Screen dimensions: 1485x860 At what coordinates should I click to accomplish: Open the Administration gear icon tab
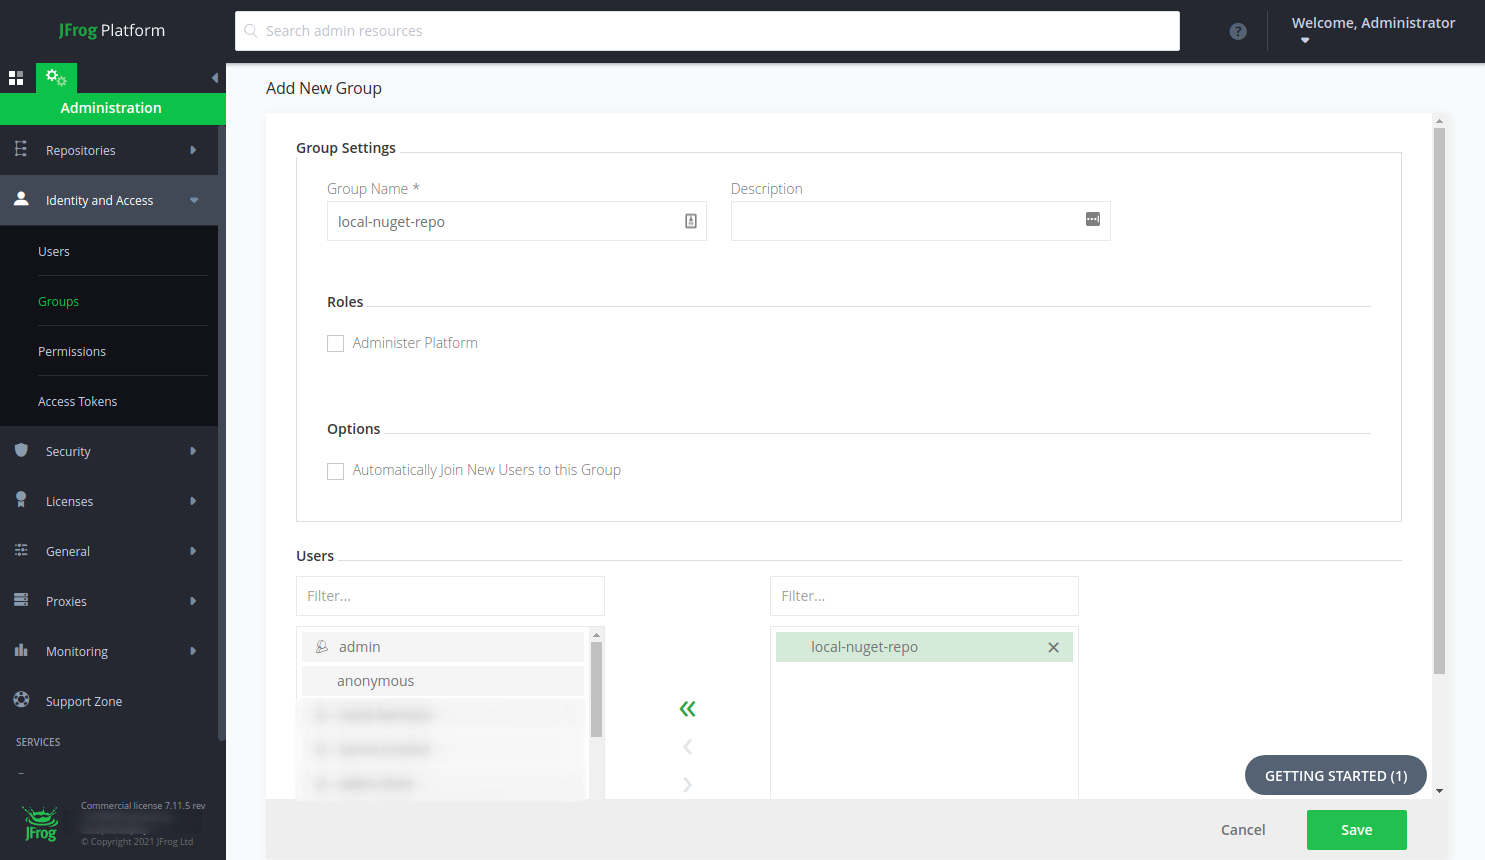coord(56,77)
